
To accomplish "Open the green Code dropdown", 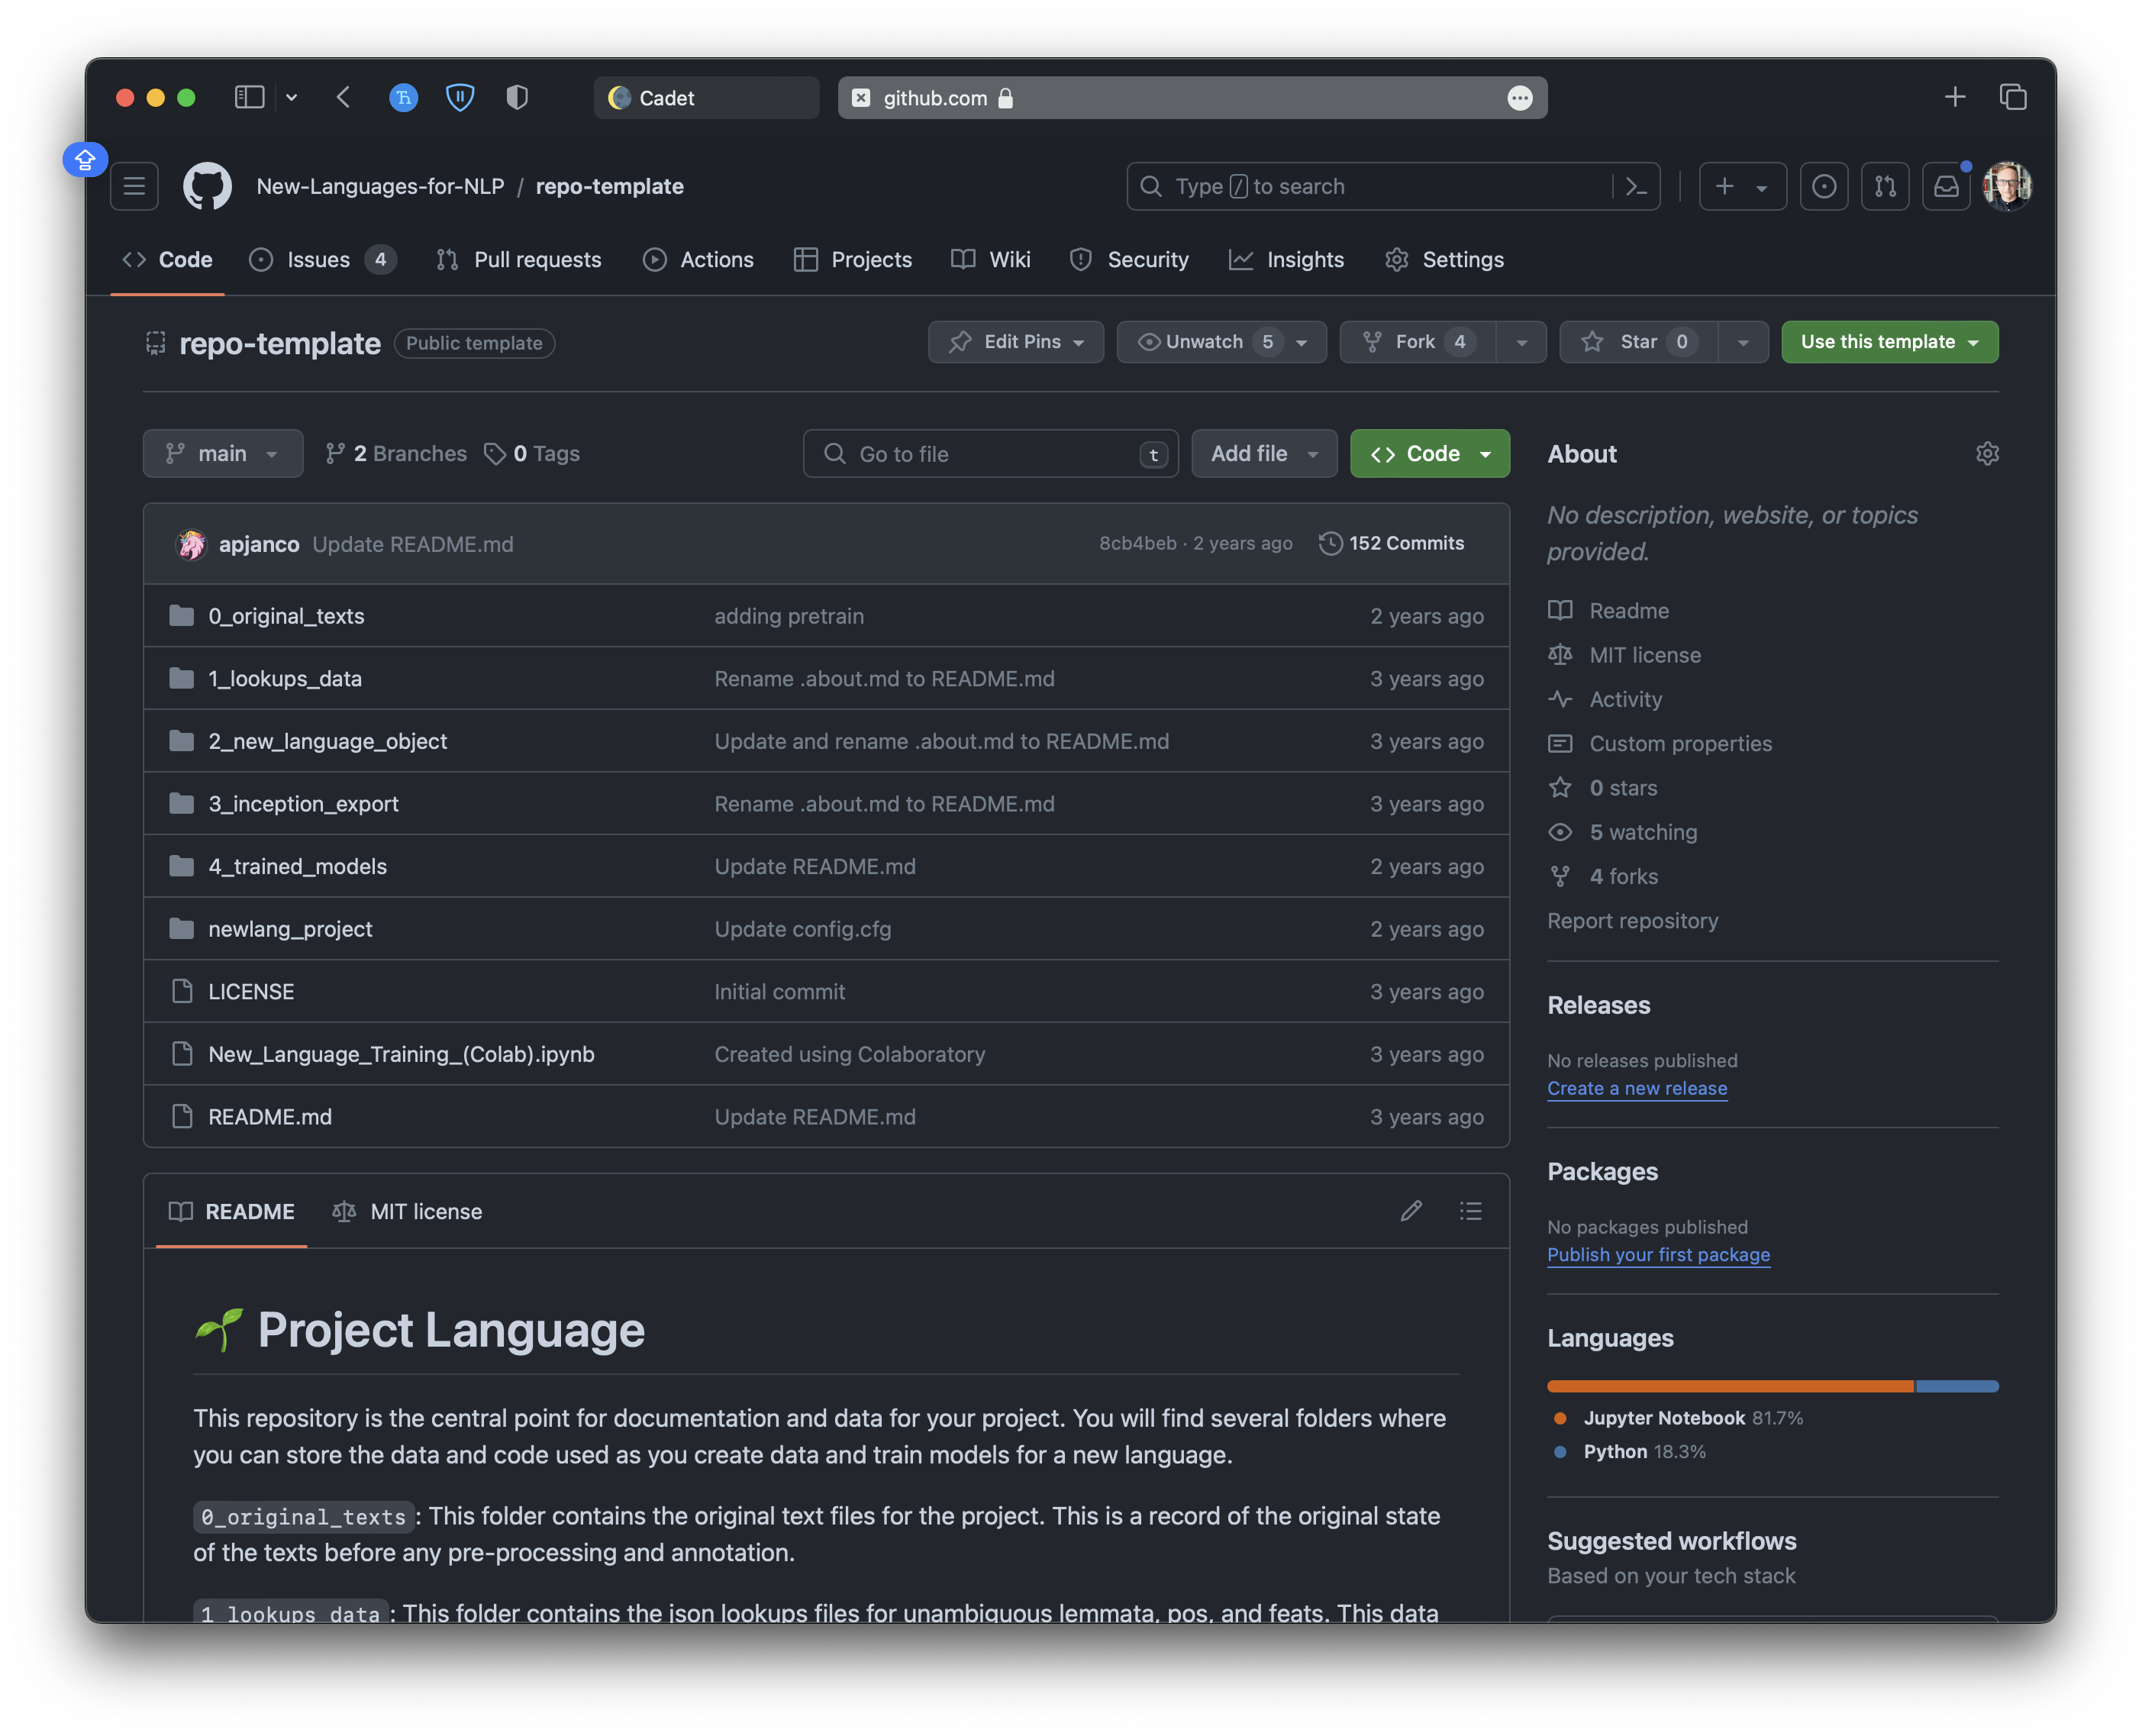I will (1429, 454).
